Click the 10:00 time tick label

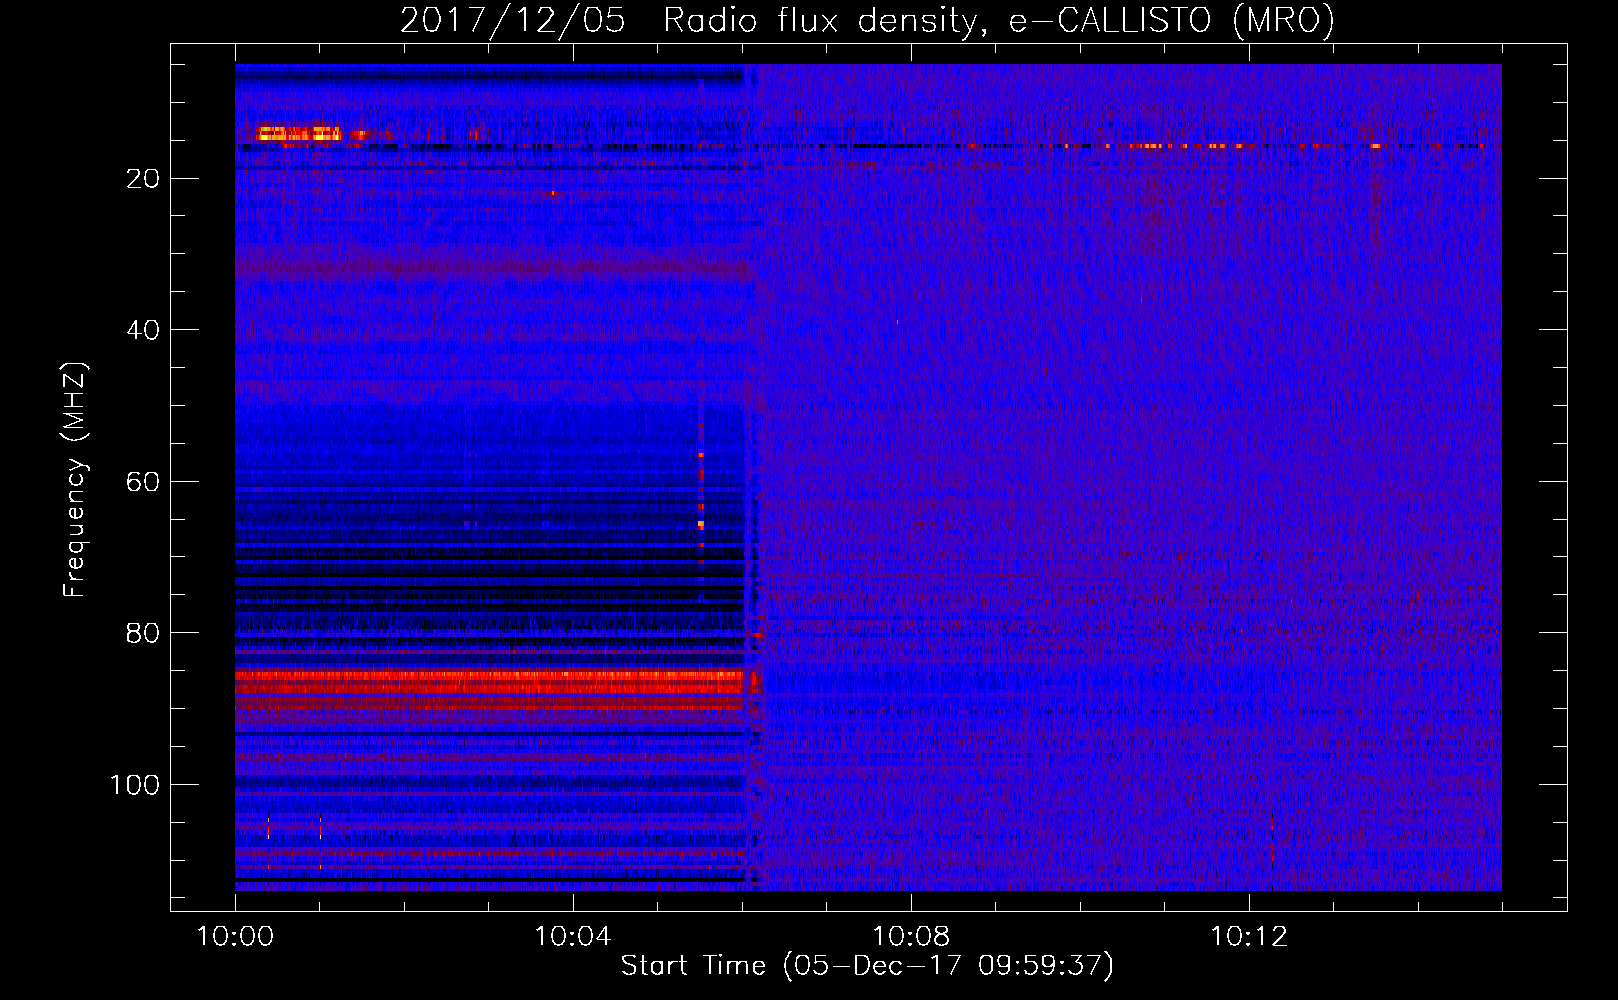tap(235, 936)
